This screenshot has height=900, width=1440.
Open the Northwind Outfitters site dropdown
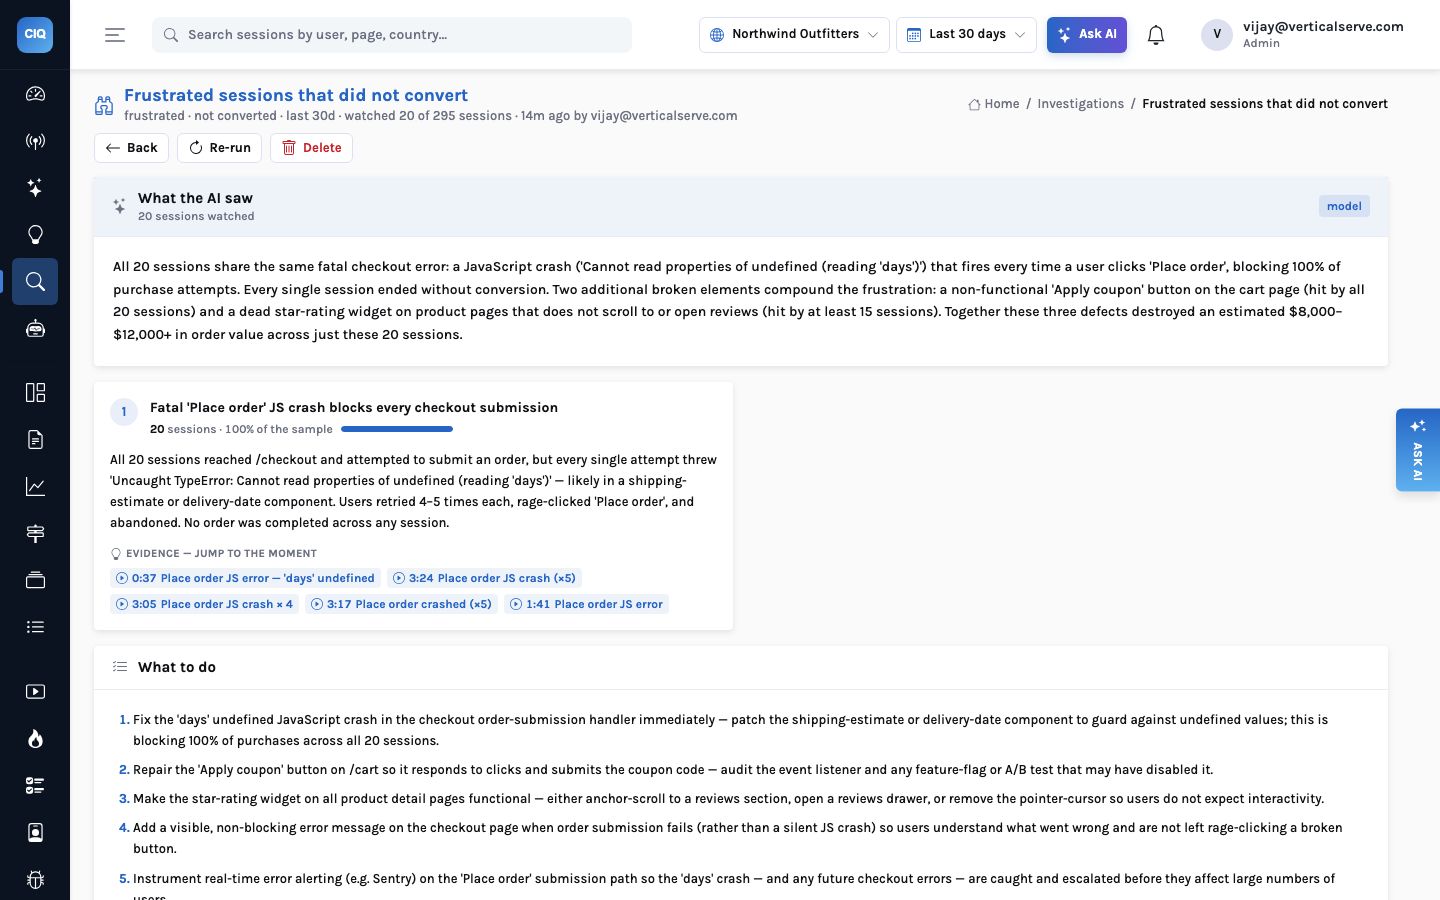point(794,35)
